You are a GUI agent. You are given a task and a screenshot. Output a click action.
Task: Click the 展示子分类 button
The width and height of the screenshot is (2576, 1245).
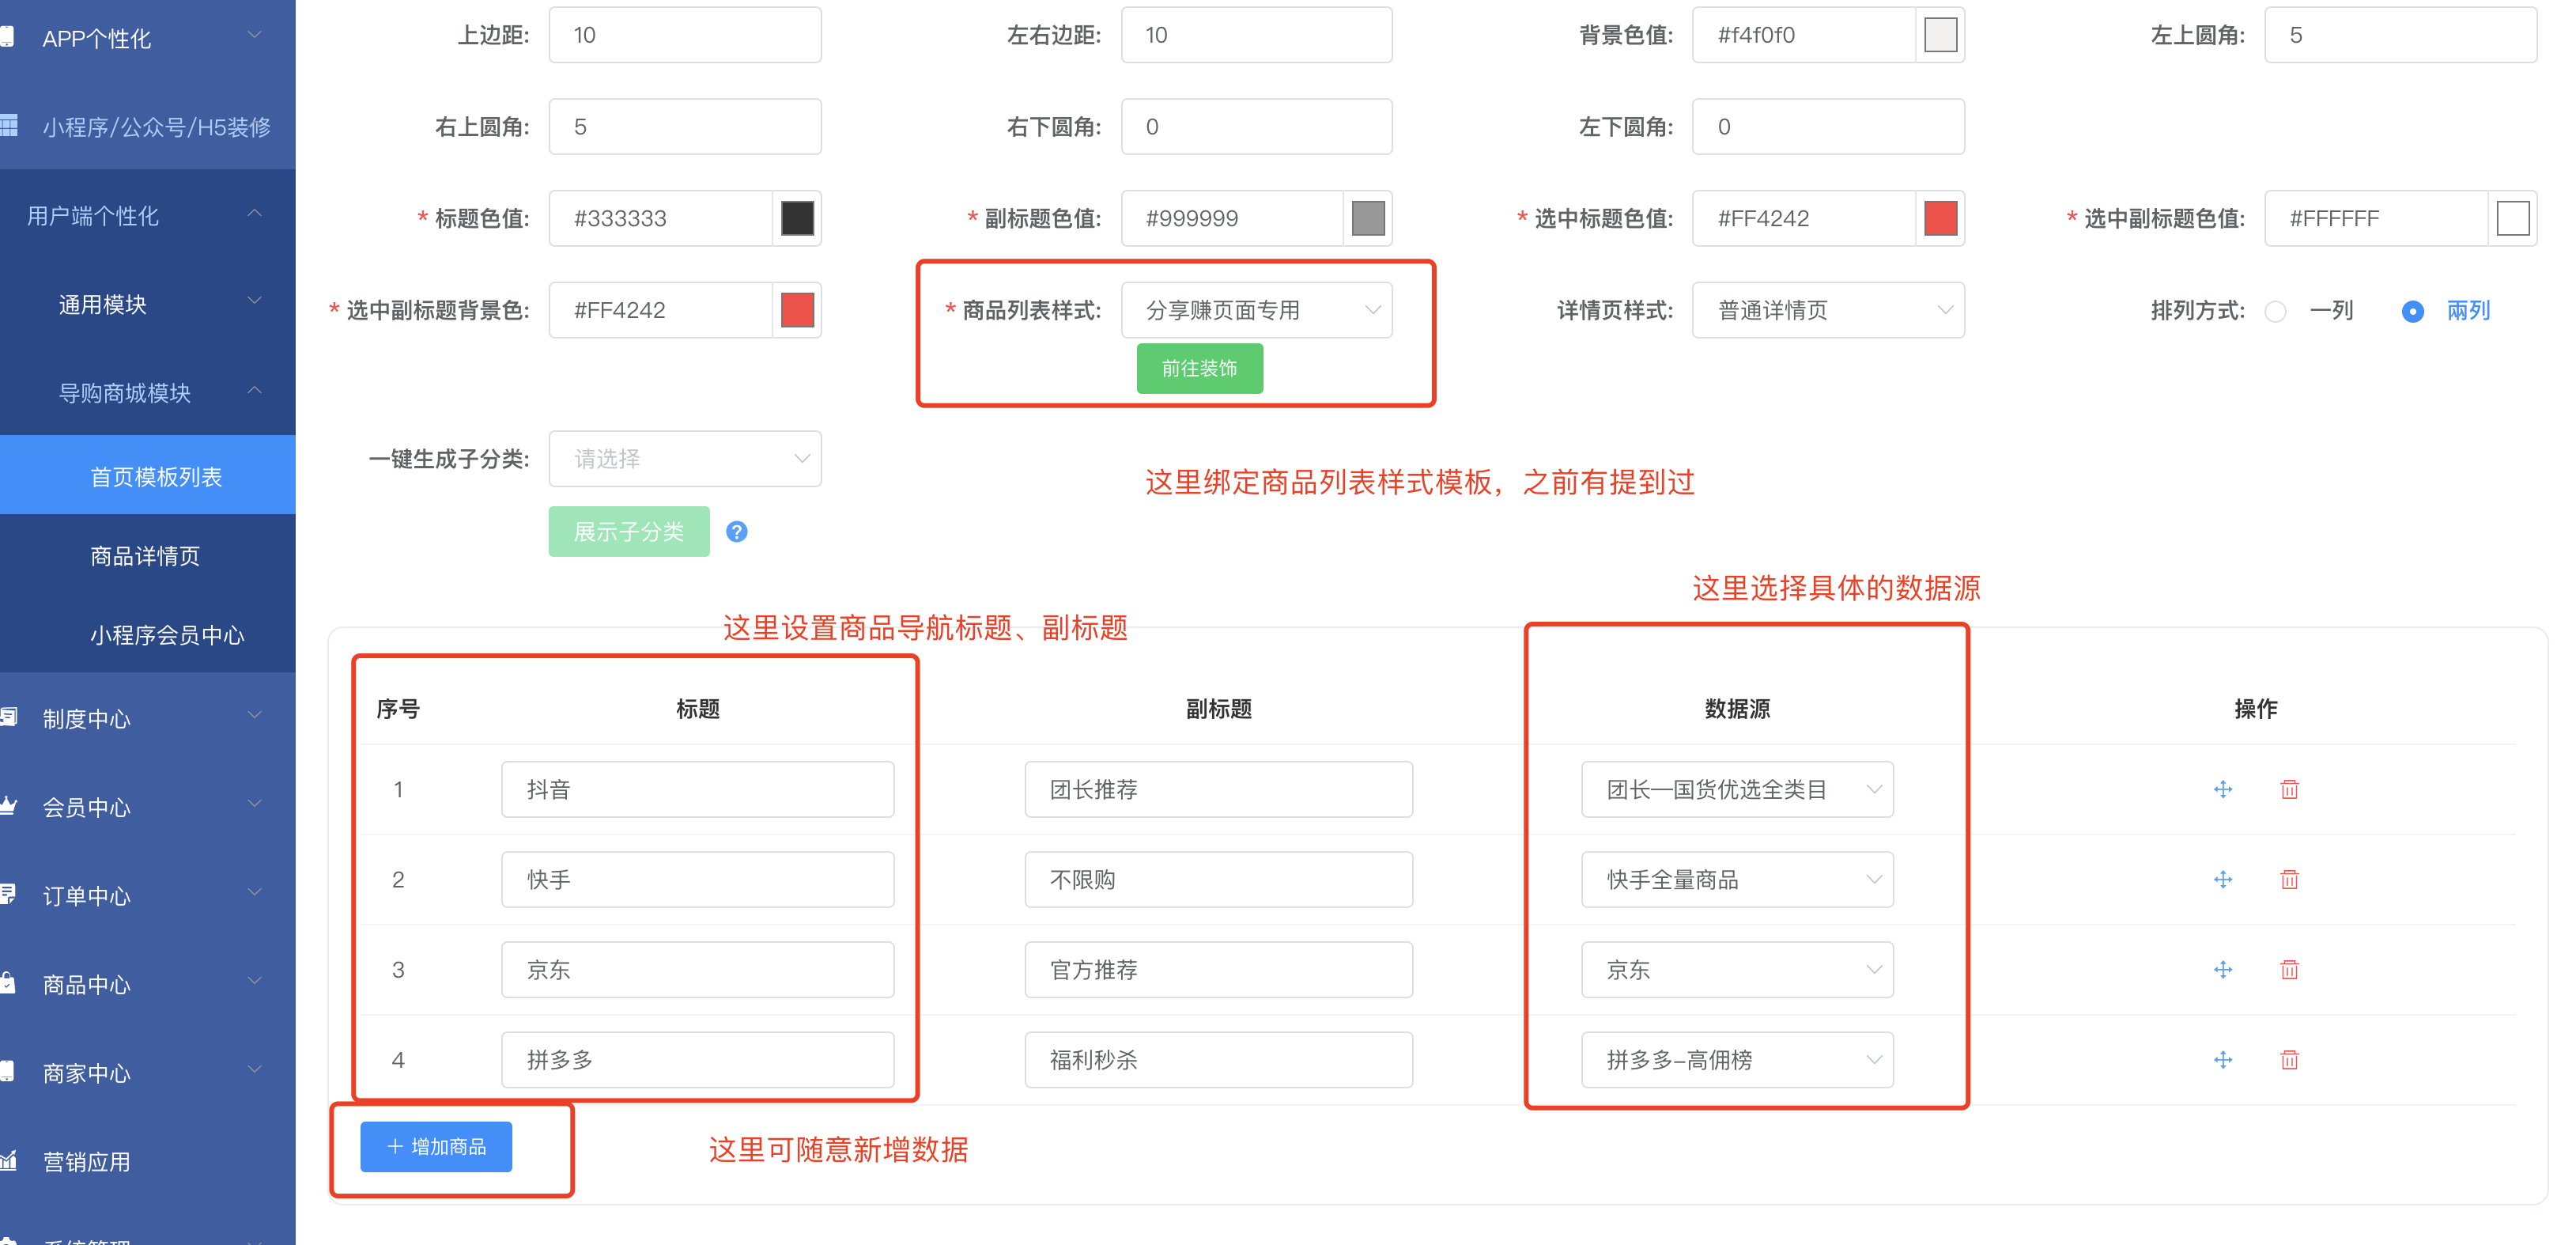pos(628,531)
